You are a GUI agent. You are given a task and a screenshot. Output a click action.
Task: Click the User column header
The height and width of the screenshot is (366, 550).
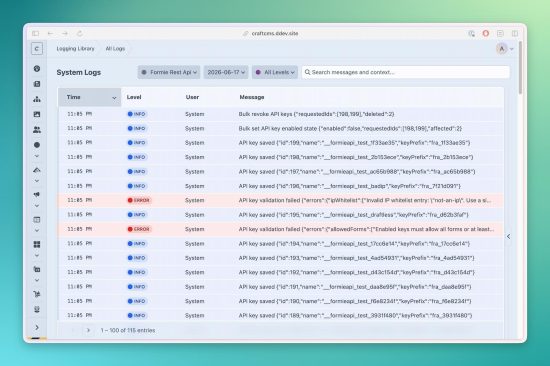click(x=192, y=97)
